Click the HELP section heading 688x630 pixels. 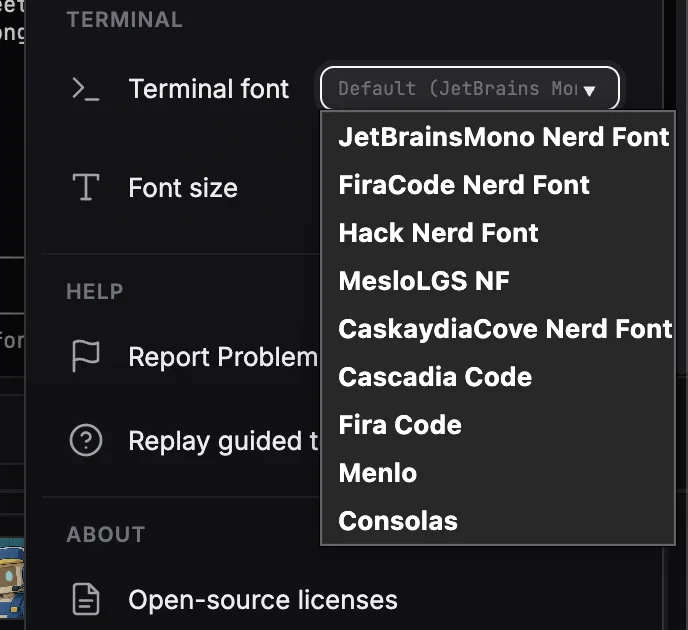(x=95, y=291)
